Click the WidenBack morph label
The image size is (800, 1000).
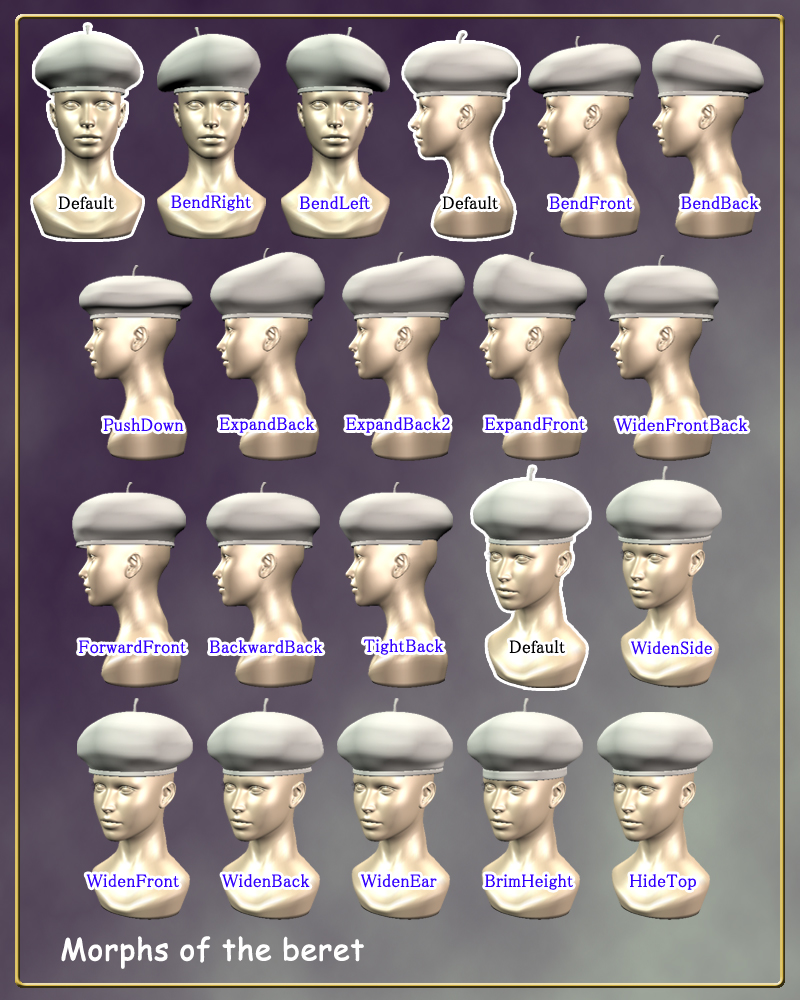point(265,881)
